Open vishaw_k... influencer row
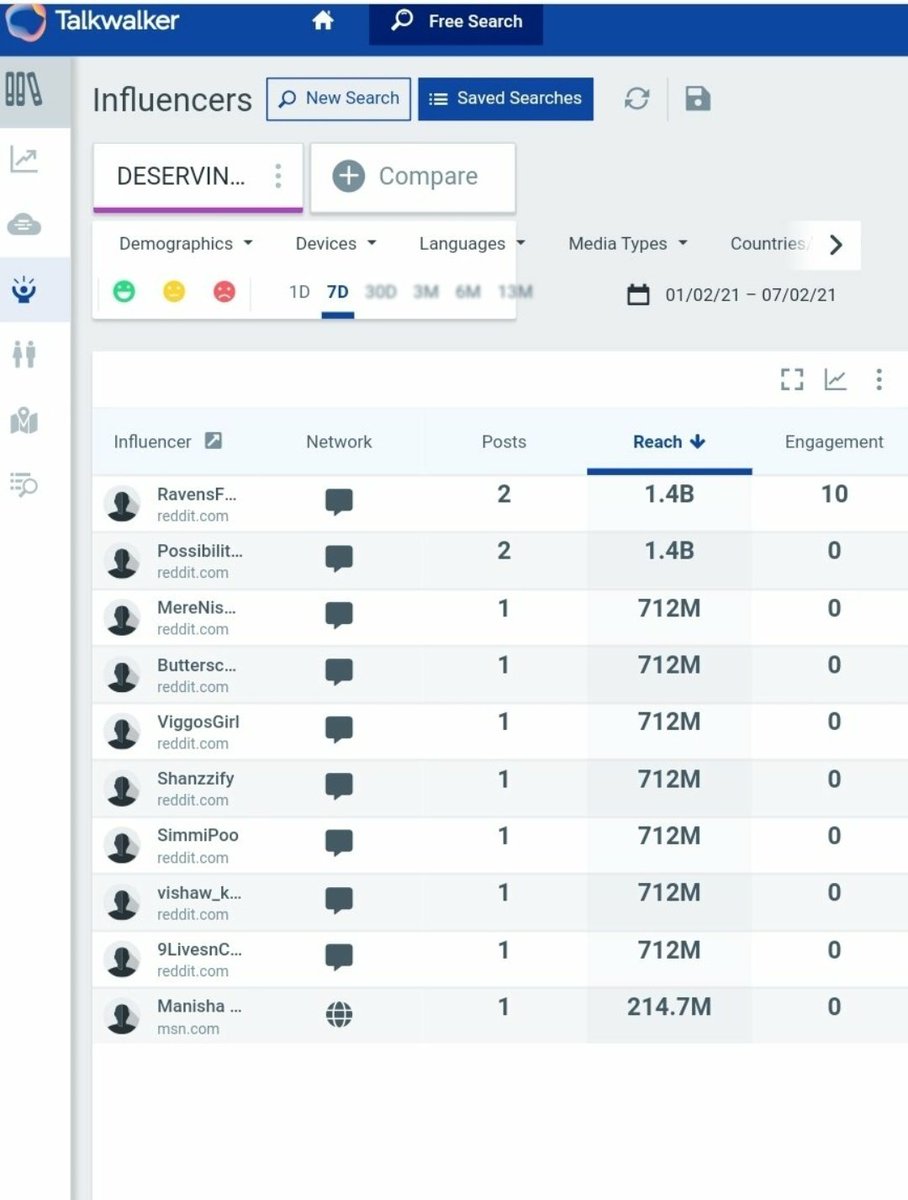Screen dimensions: 908x1200 (x=500, y=903)
